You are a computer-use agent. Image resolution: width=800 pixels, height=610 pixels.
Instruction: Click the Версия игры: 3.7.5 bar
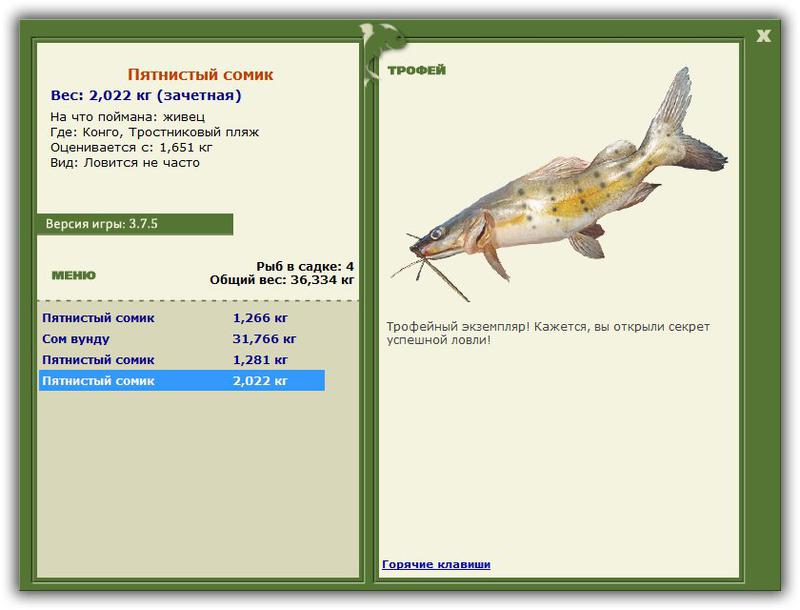point(135,224)
